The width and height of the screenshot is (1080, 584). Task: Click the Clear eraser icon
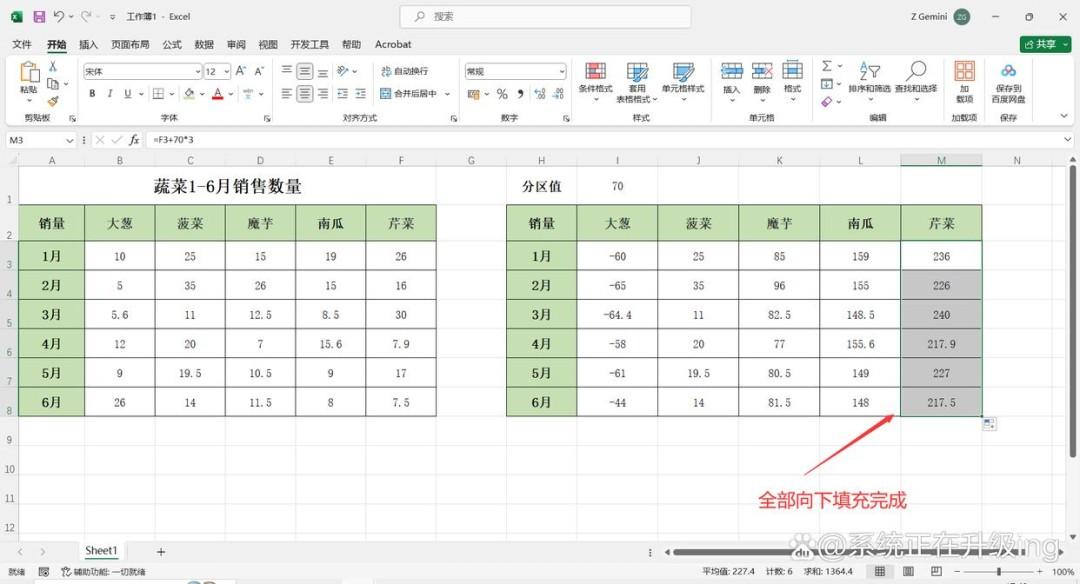tap(827, 102)
